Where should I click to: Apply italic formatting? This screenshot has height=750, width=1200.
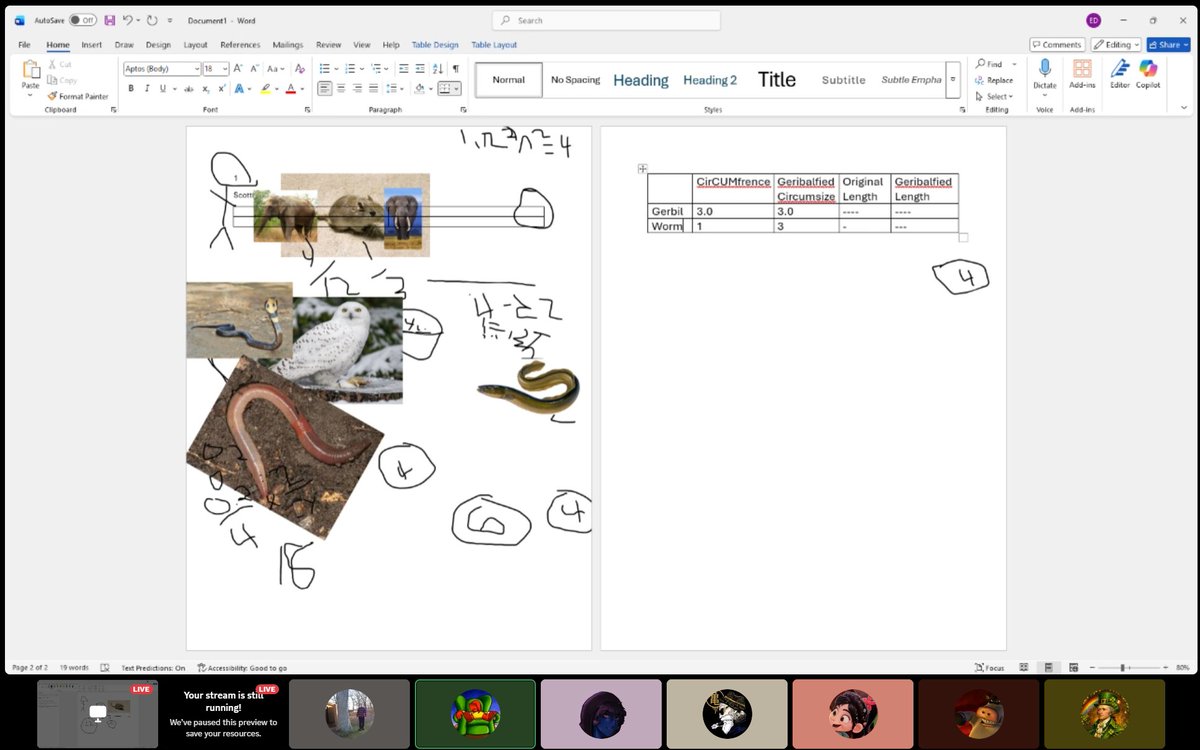click(x=147, y=88)
